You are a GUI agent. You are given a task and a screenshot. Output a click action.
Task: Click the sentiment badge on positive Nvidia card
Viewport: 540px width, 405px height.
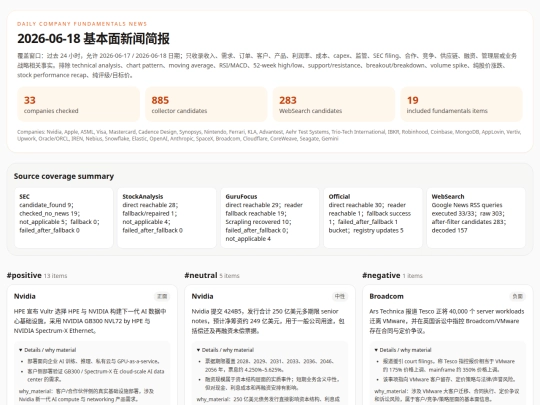(162, 297)
